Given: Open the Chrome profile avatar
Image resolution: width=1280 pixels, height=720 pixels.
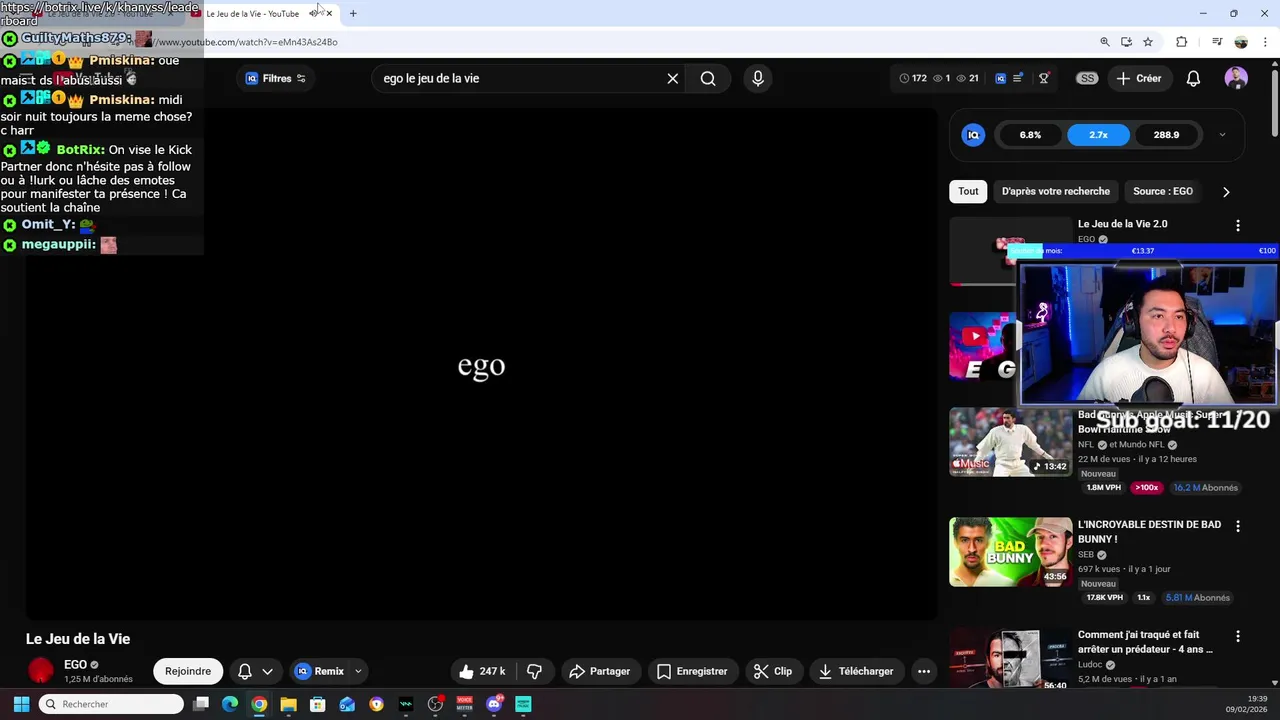Looking at the screenshot, I should (1241, 42).
